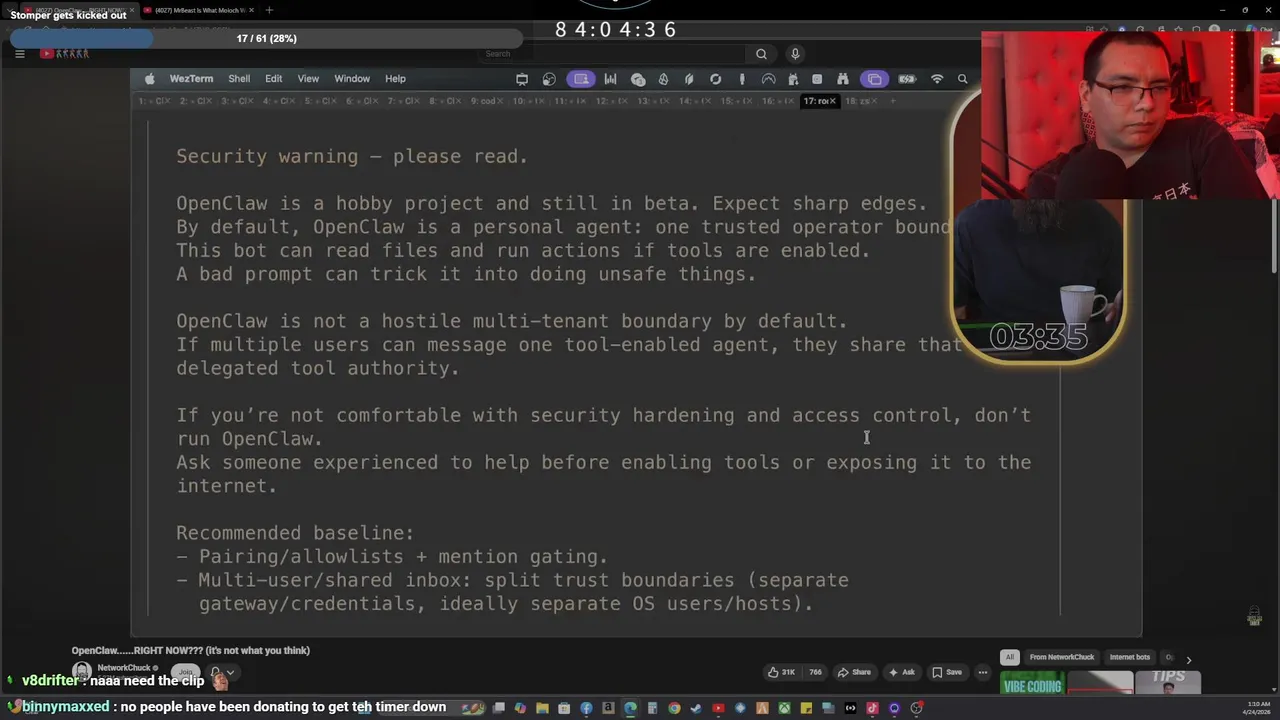Open the three-dot more actions menu
1280x720 pixels.
click(983, 672)
